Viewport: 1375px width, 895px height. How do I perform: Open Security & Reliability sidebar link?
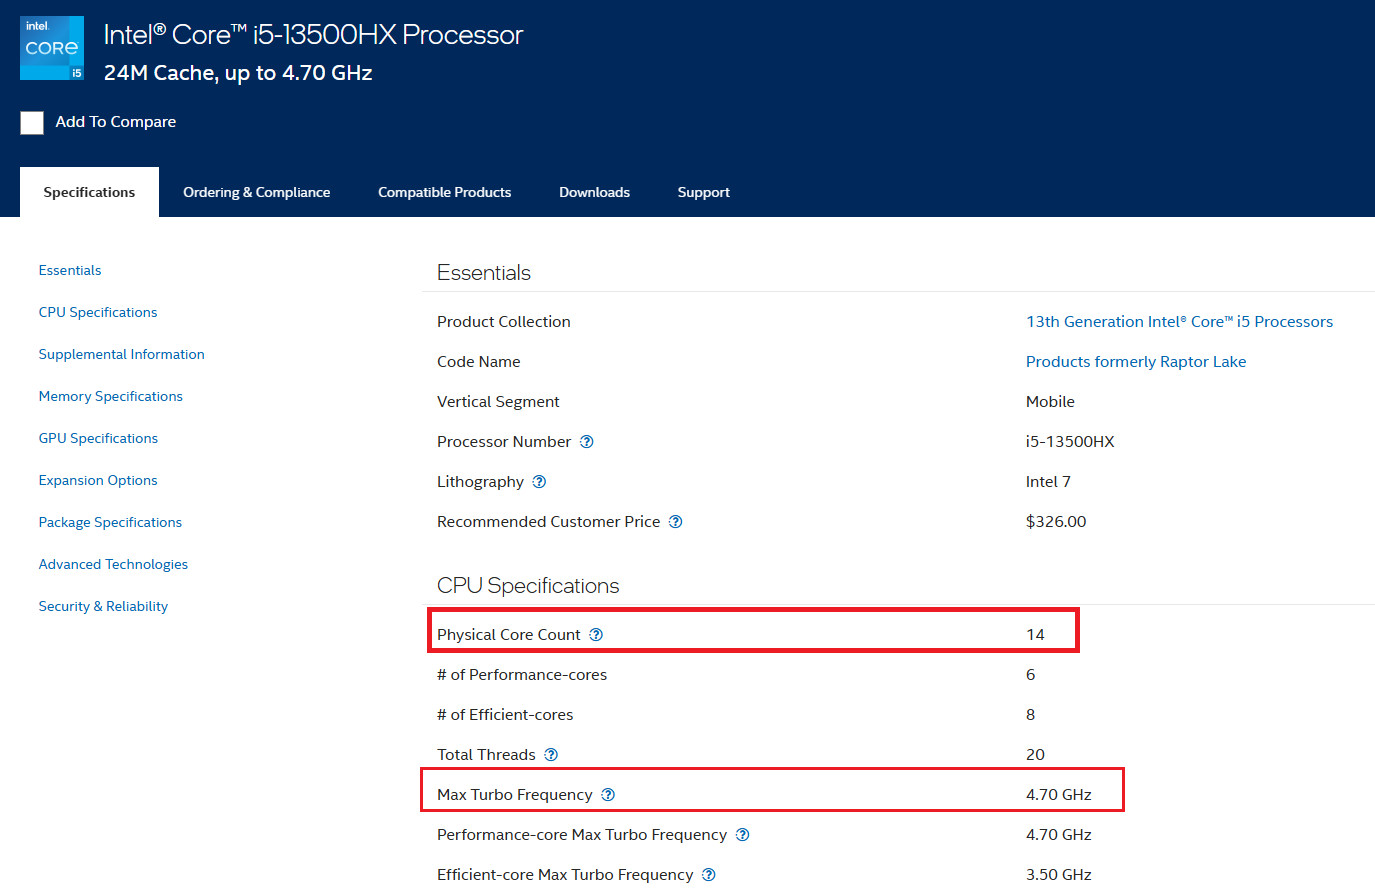point(103,607)
